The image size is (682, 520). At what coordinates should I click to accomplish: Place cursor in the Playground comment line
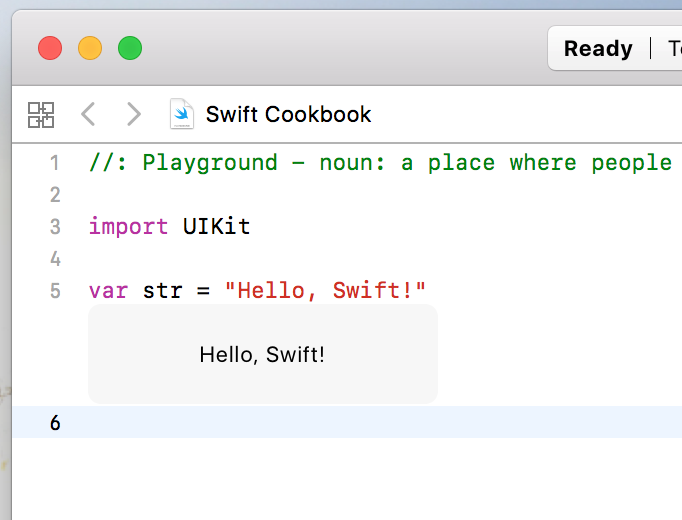[380, 163]
